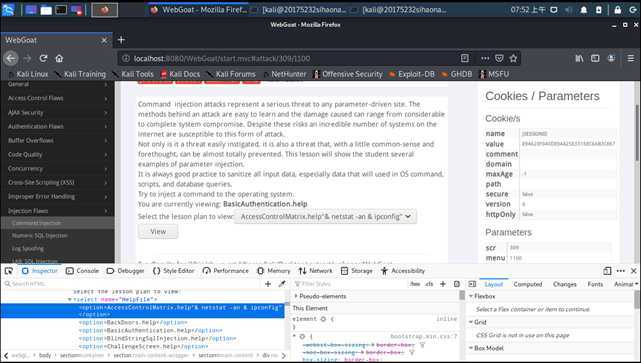Open a new browser tab
This screenshot has width=641, height=363.
pos(121,40)
